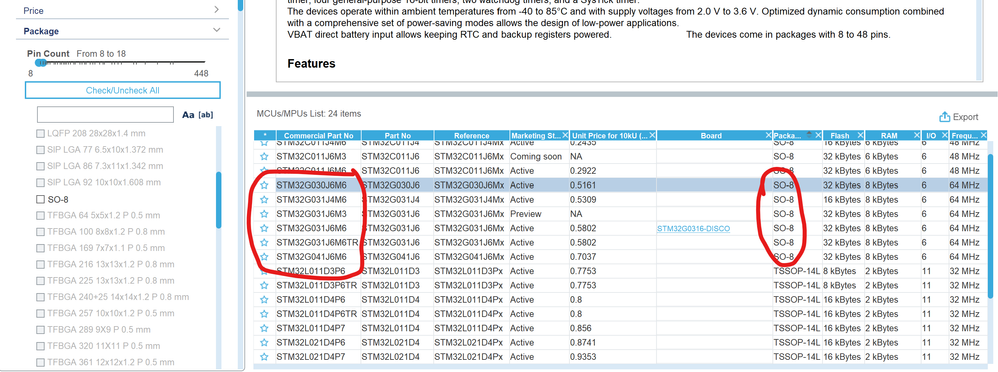Favorite the STM32L021D4P7 row

tap(264, 357)
